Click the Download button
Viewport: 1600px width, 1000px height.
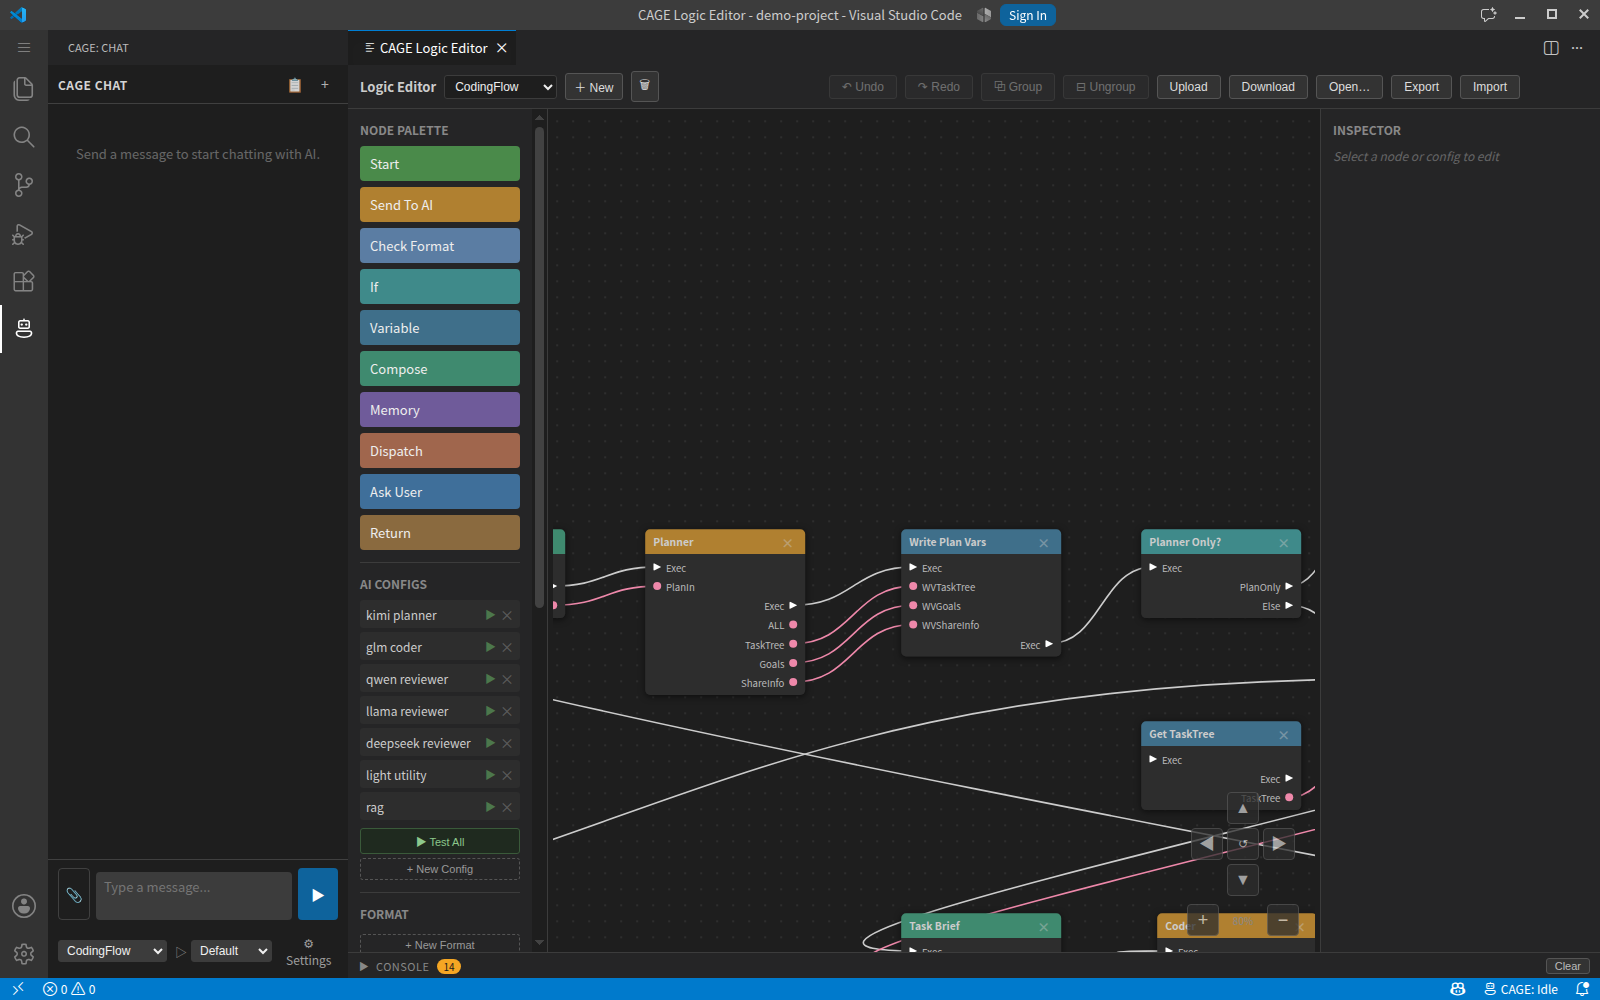point(1268,87)
